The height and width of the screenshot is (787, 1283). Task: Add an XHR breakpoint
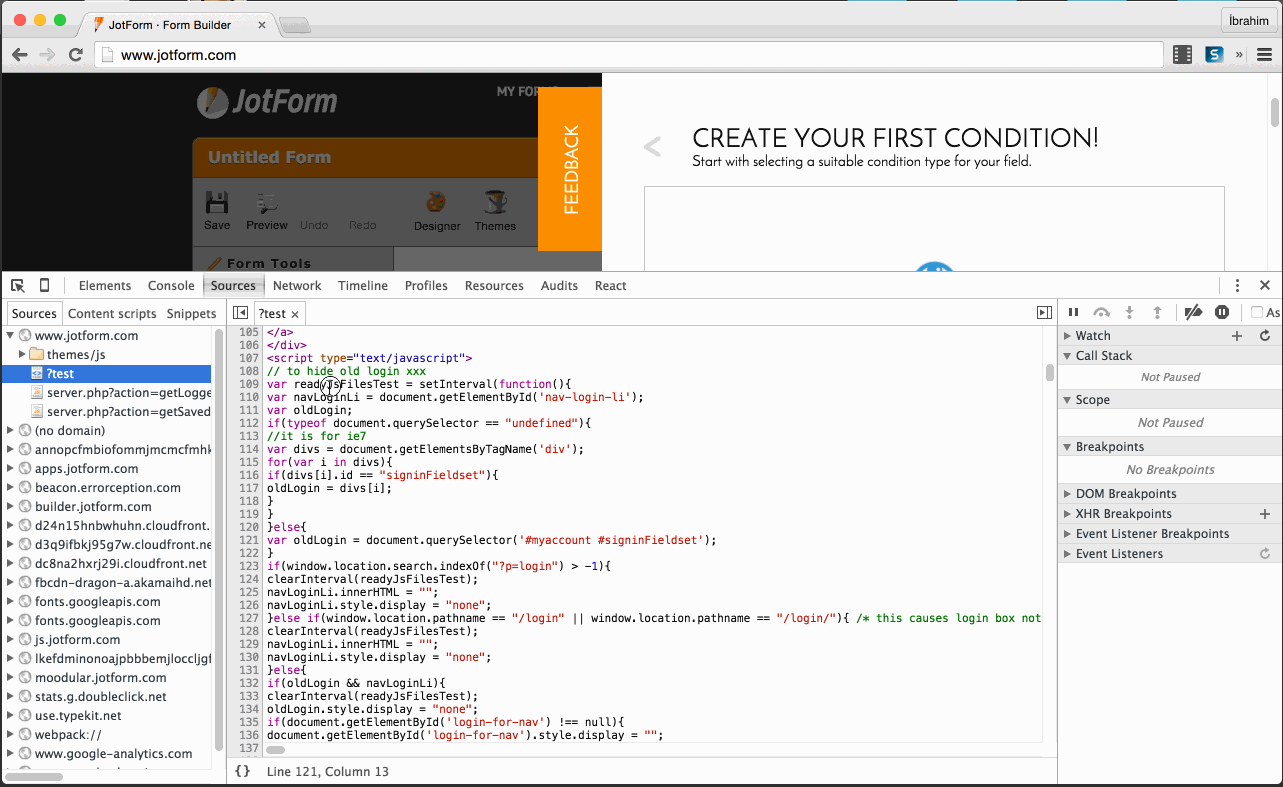[x=1265, y=514]
